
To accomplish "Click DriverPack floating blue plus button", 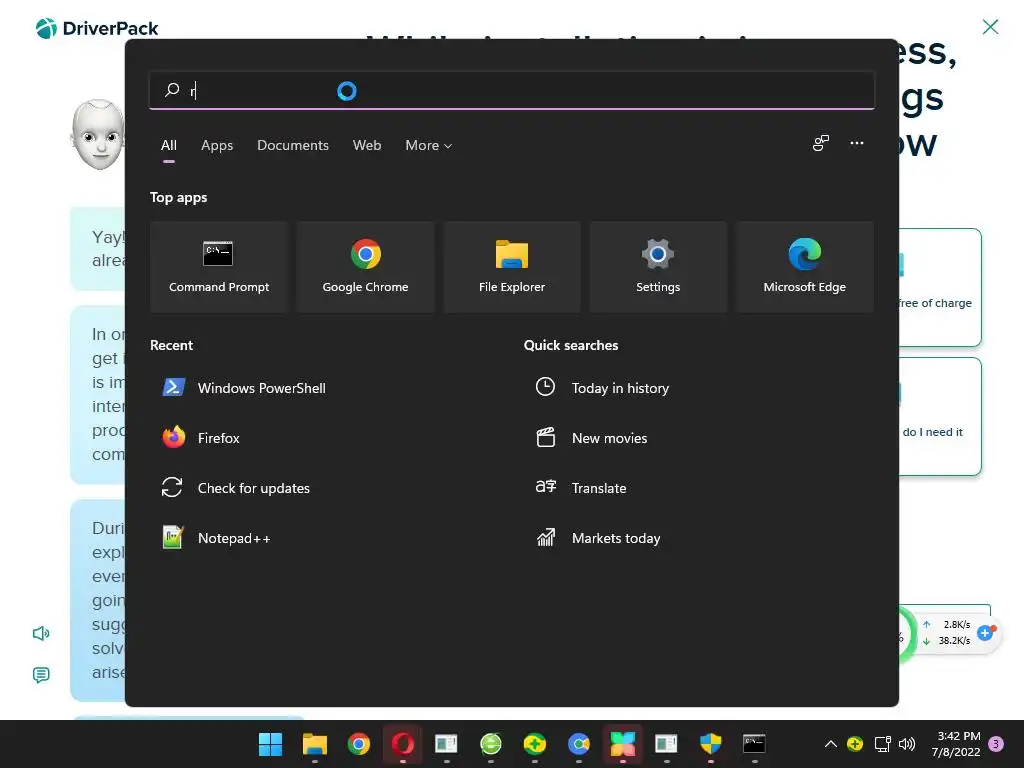I will (985, 633).
